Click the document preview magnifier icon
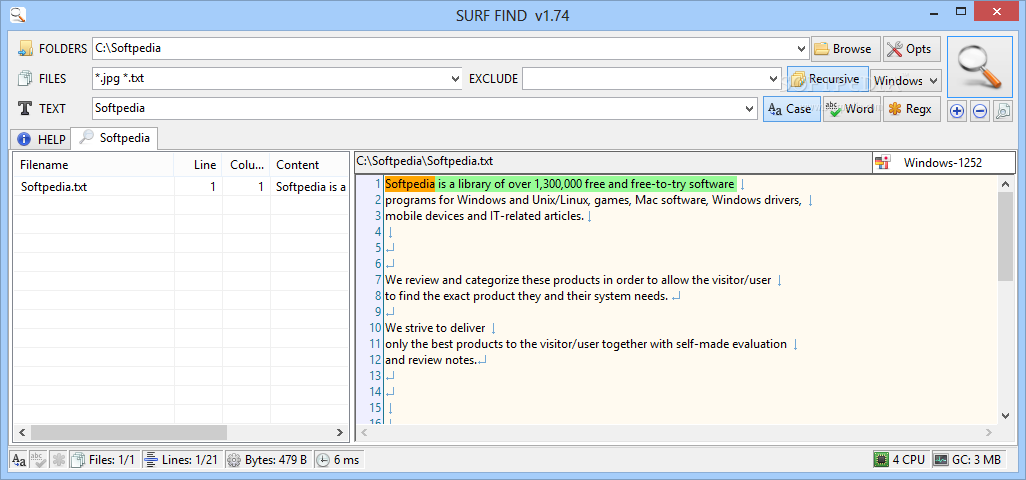 (x=1002, y=111)
